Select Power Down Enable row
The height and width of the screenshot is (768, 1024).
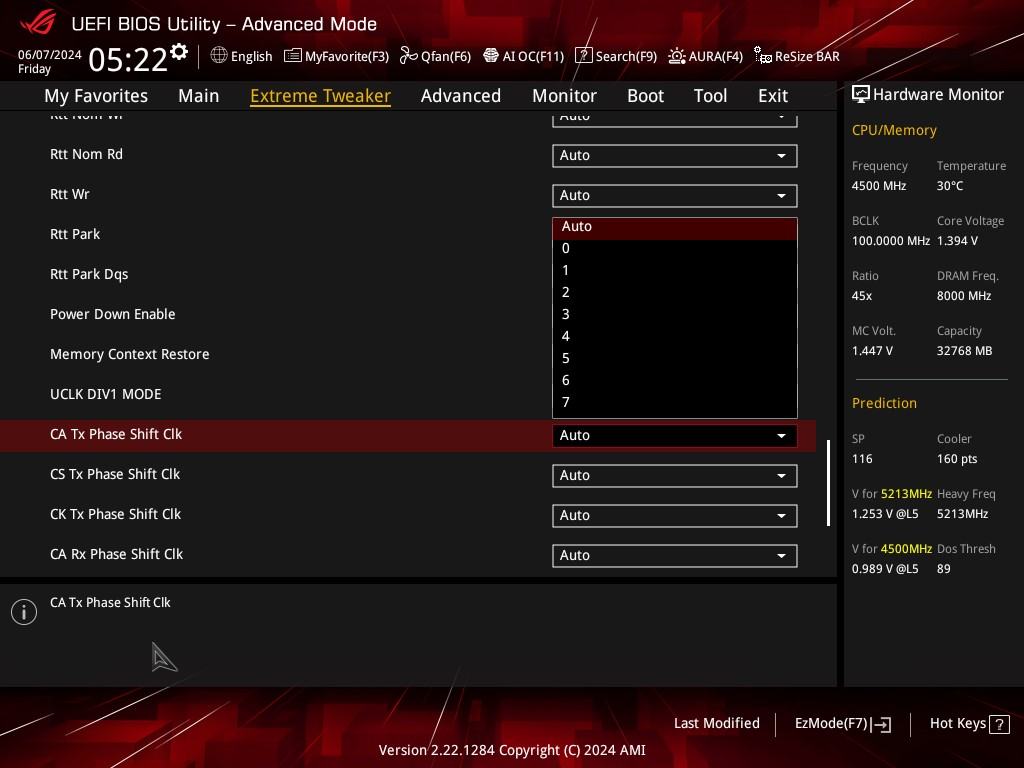(112, 314)
